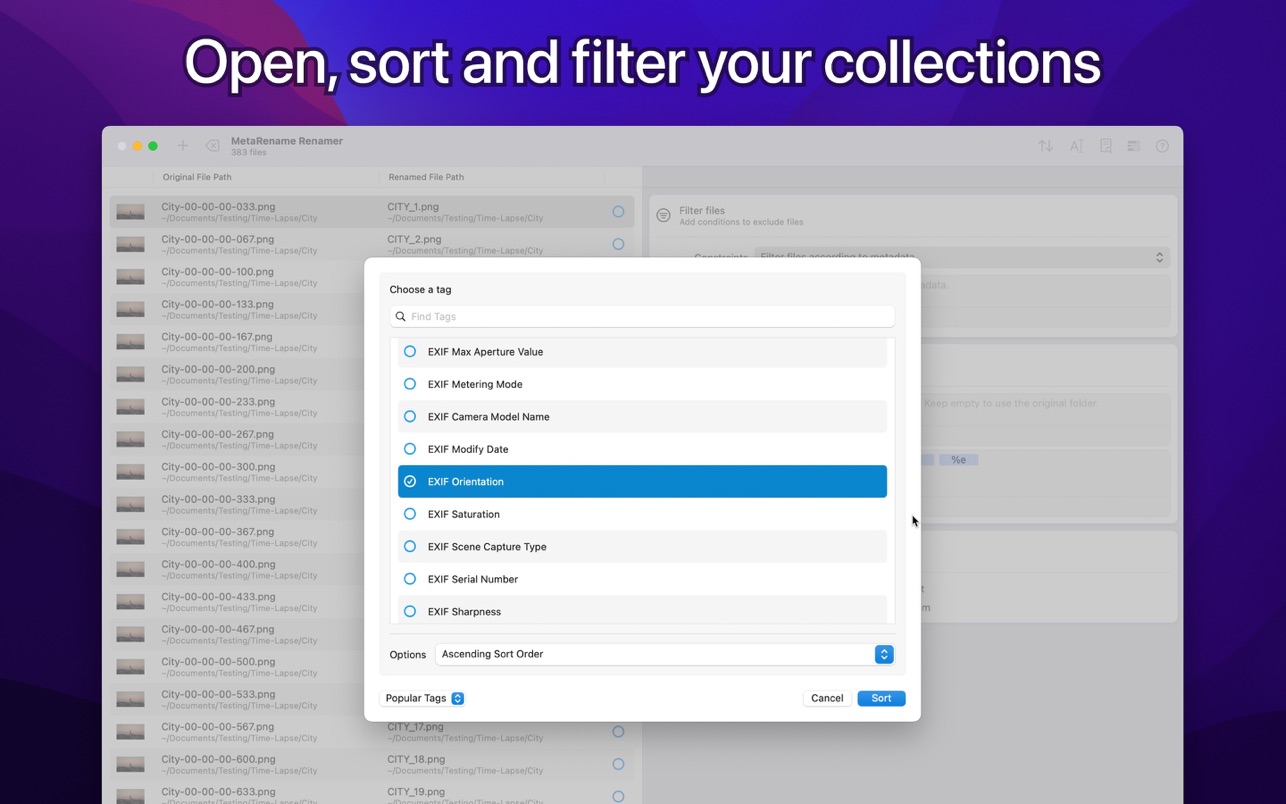Click the City-00-00-00-033.png thumbnail
The height and width of the screenshot is (804, 1286).
(x=130, y=212)
